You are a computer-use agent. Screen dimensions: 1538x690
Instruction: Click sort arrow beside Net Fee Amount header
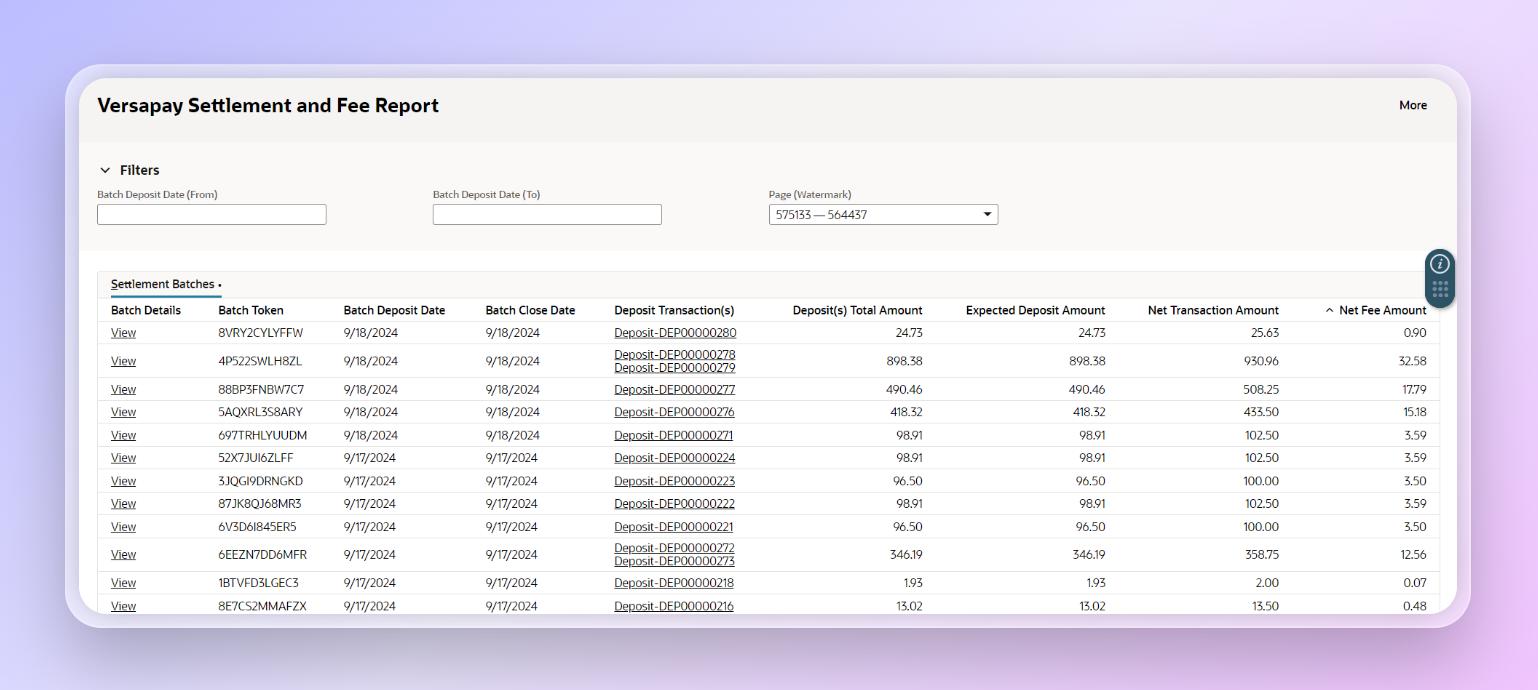(1329, 311)
